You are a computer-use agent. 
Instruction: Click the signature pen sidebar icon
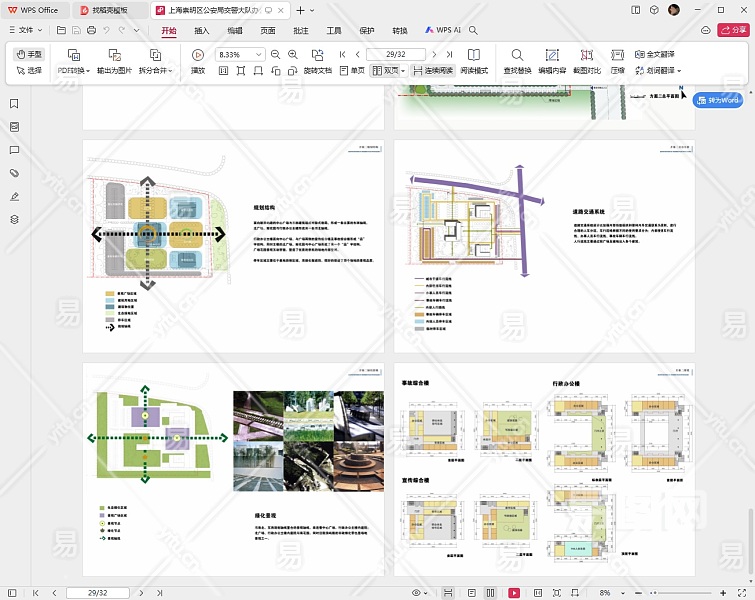(x=14, y=196)
